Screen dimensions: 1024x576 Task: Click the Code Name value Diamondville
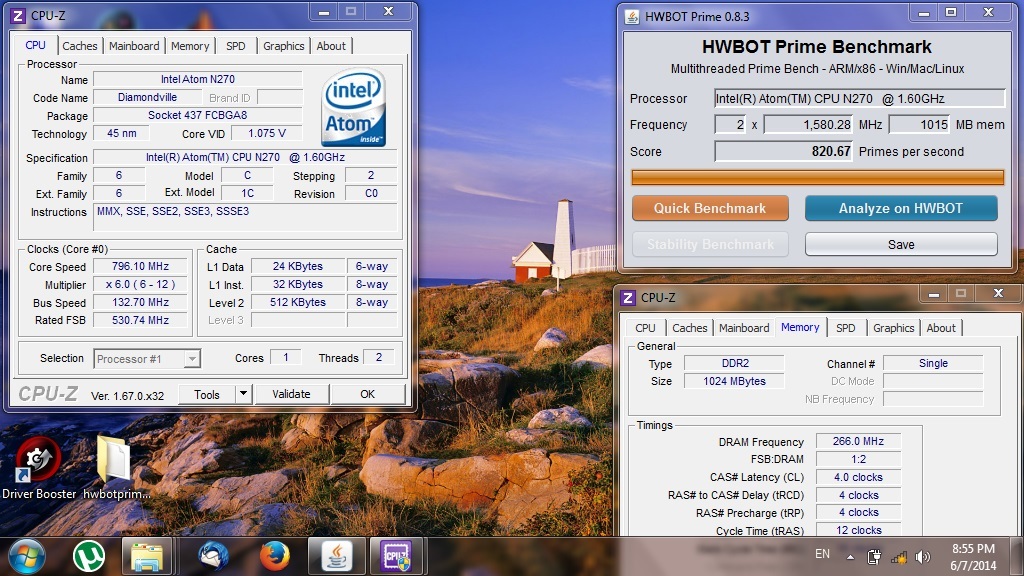click(x=147, y=97)
